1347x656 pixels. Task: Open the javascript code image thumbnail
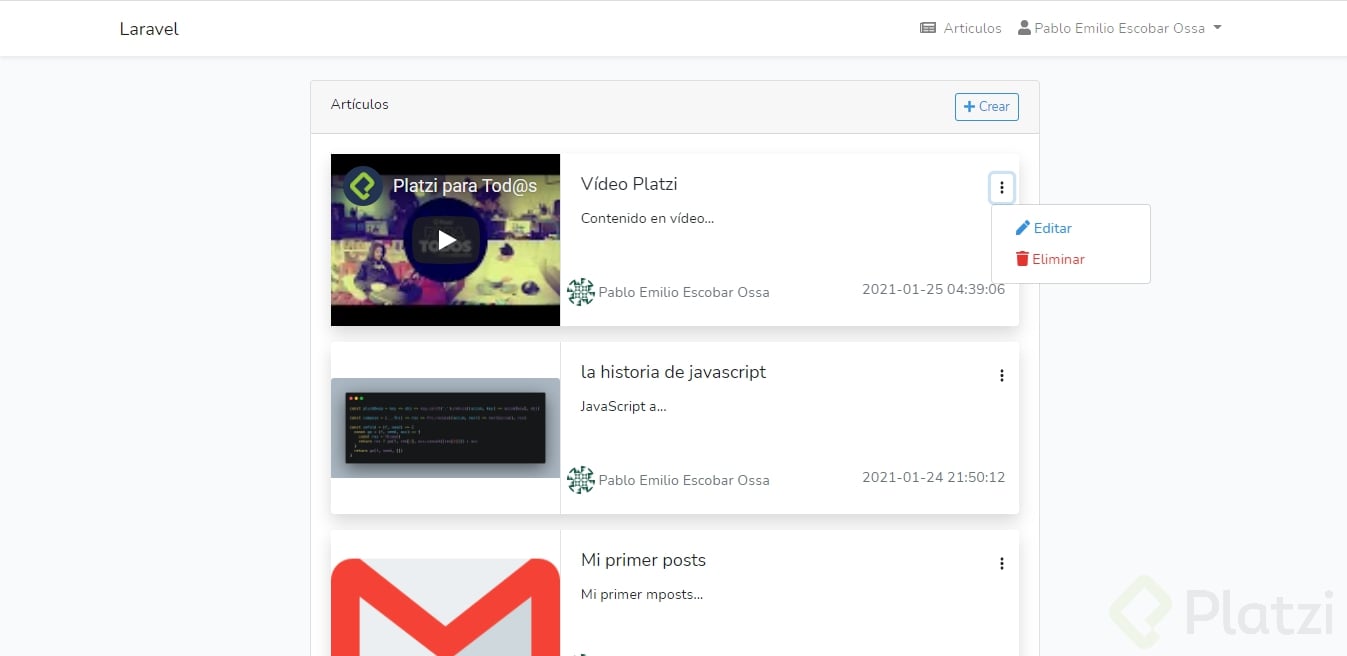(x=445, y=428)
